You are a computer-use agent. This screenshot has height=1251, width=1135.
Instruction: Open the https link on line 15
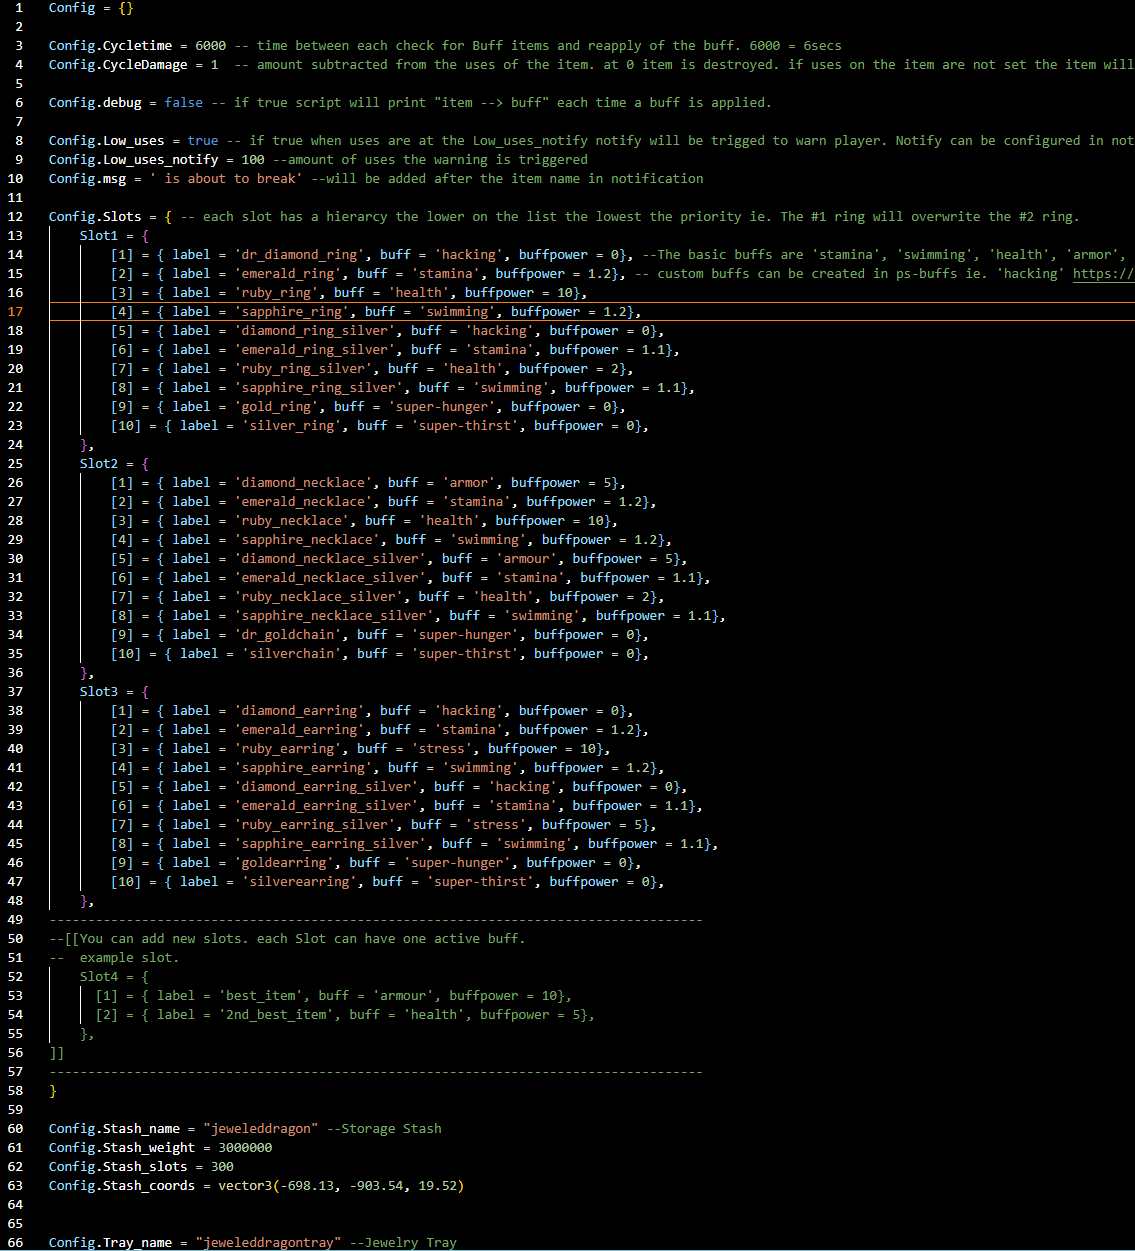1103,274
